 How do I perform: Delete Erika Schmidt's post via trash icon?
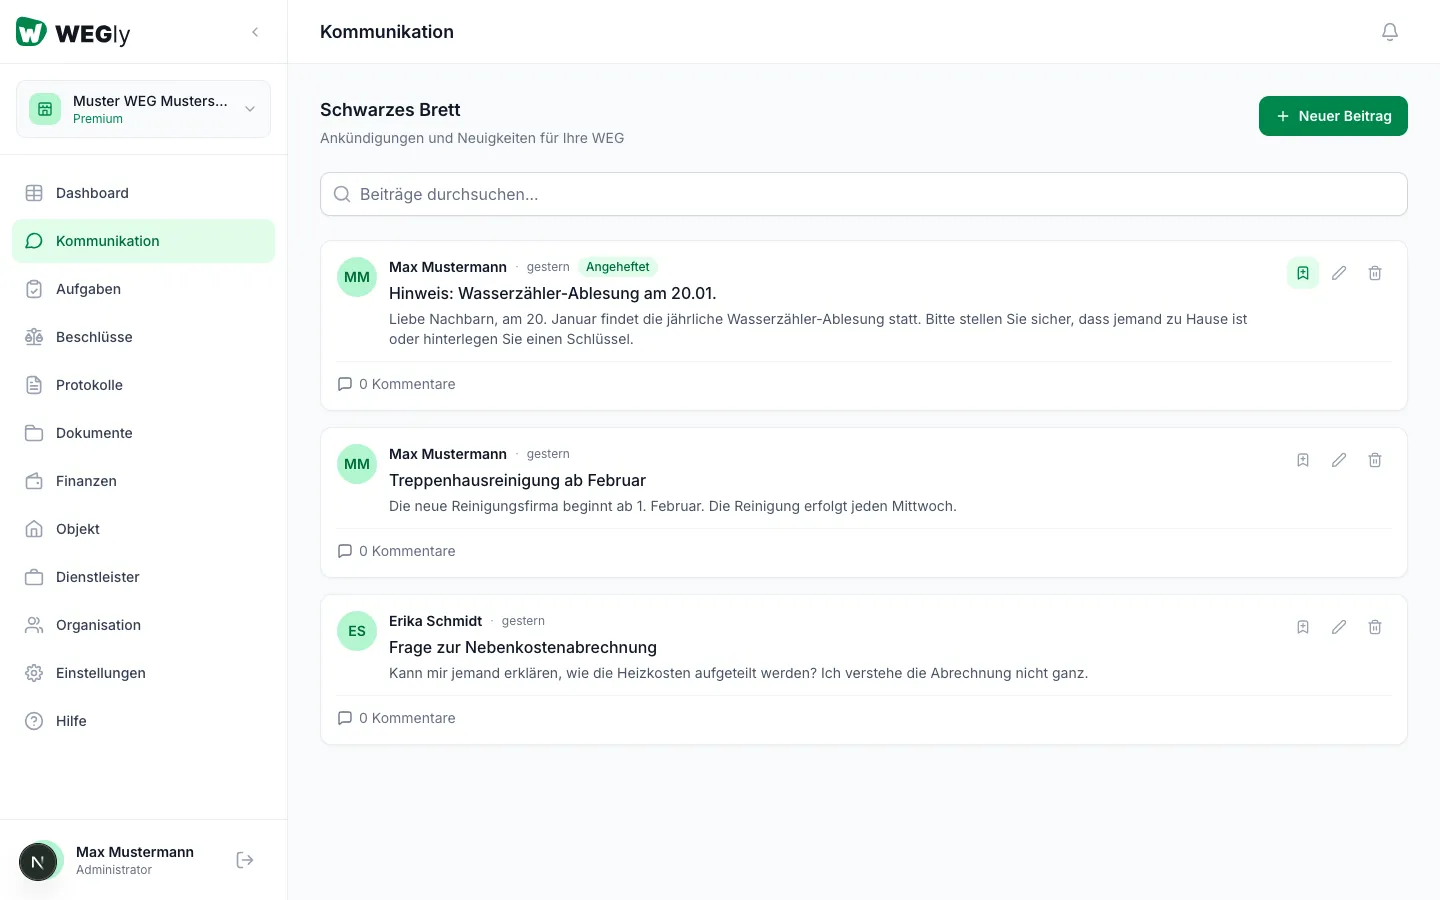[1375, 627]
